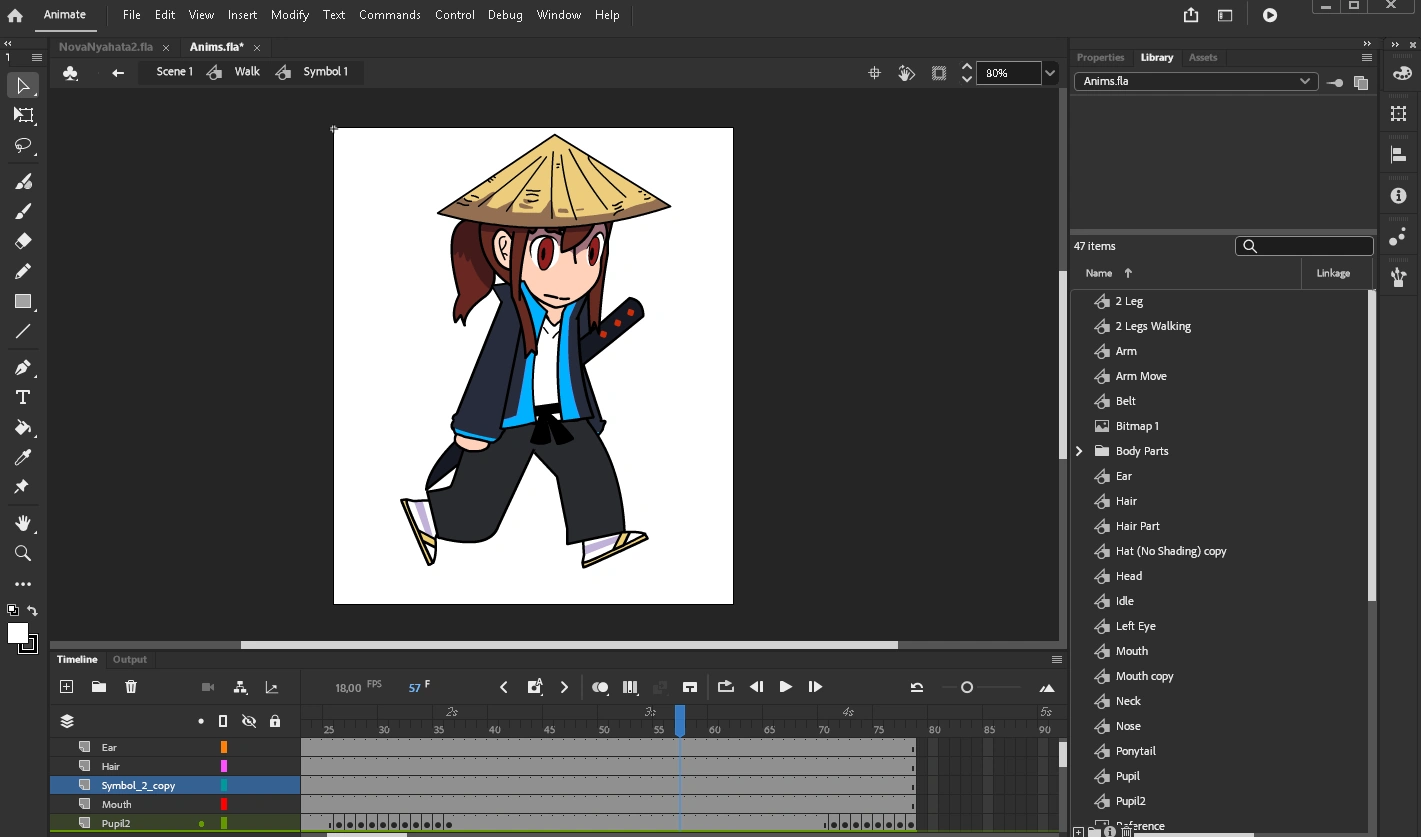
Task: Open the Modify menu
Action: pos(290,15)
